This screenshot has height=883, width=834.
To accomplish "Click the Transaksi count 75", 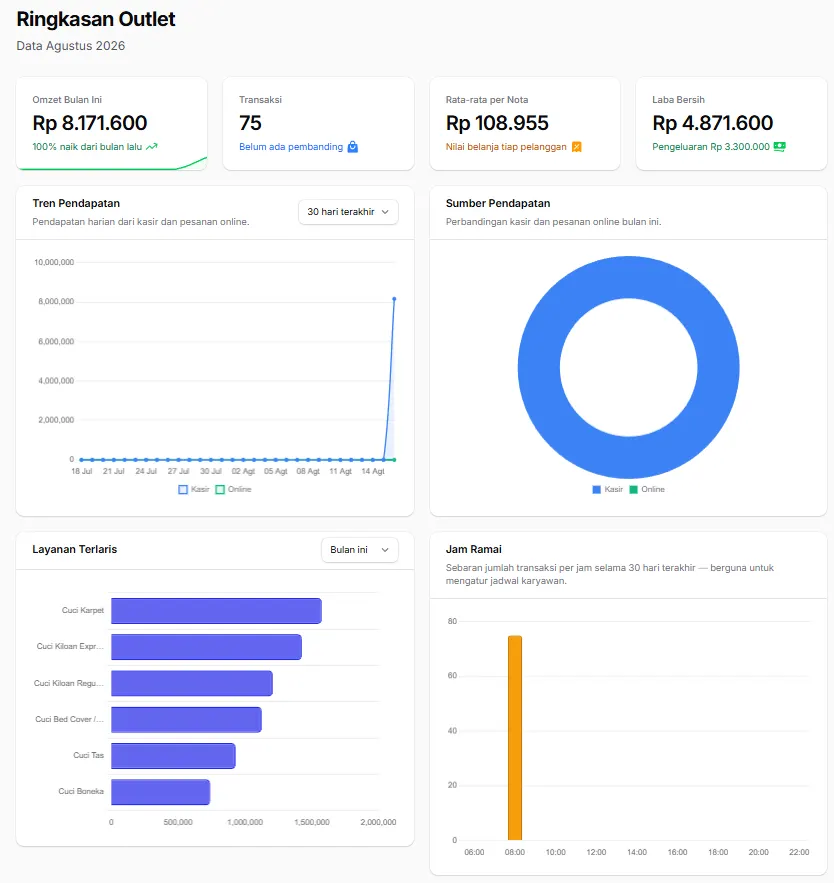I will coord(250,123).
